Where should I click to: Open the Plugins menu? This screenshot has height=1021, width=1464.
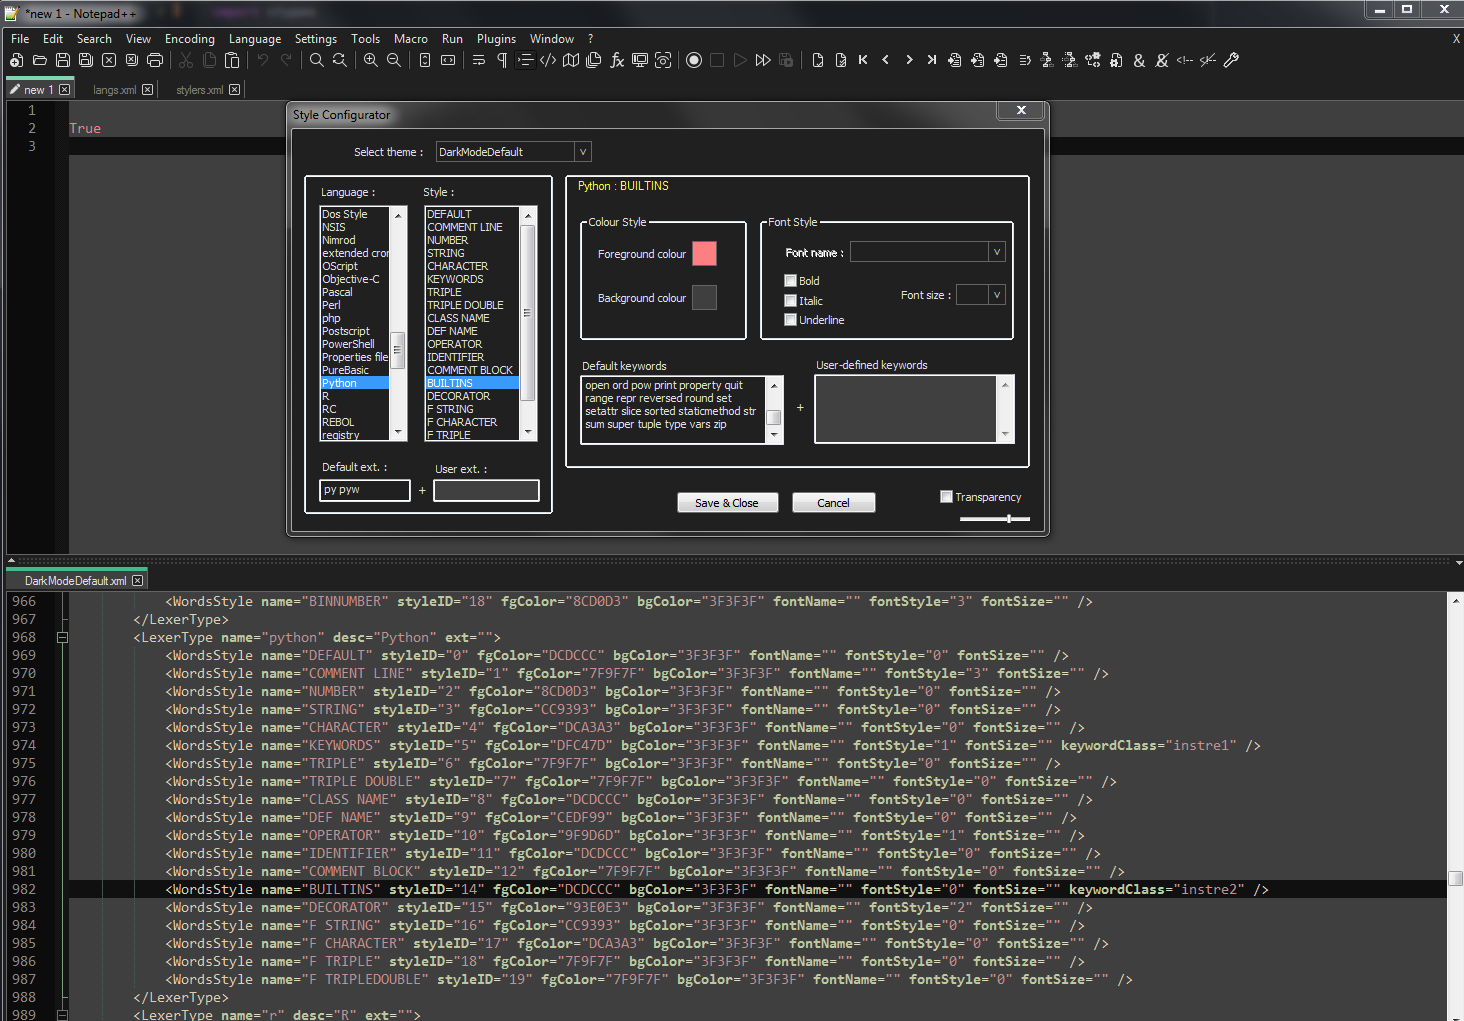496,39
